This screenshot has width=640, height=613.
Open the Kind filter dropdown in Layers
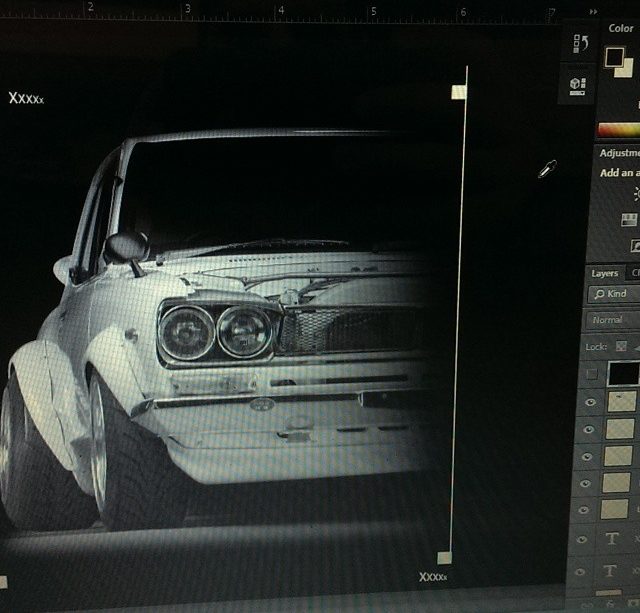coord(612,294)
